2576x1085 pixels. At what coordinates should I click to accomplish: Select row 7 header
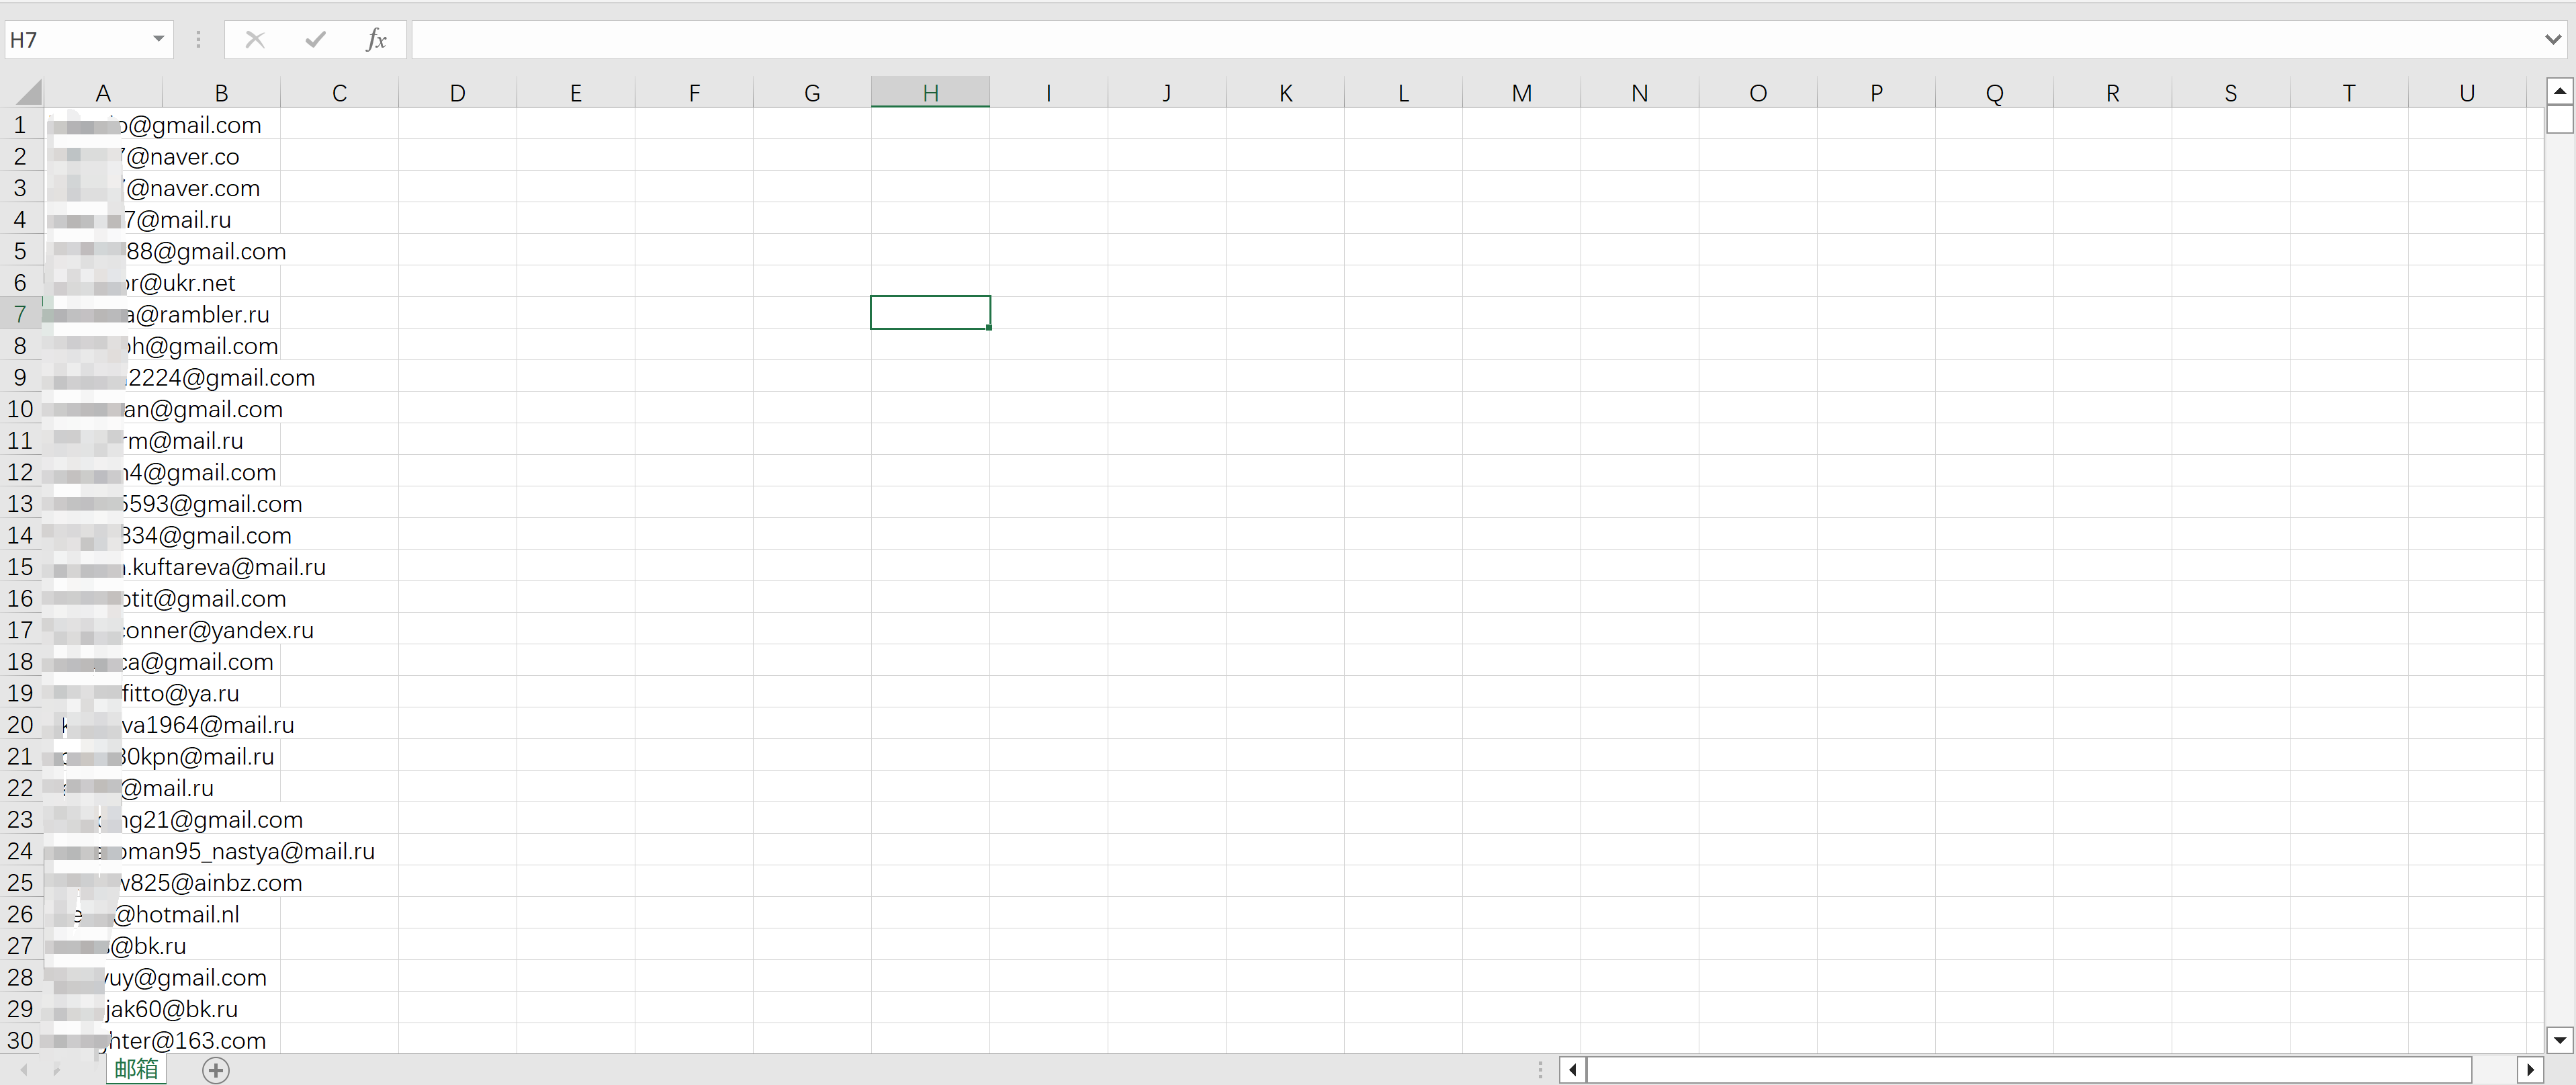point(20,314)
